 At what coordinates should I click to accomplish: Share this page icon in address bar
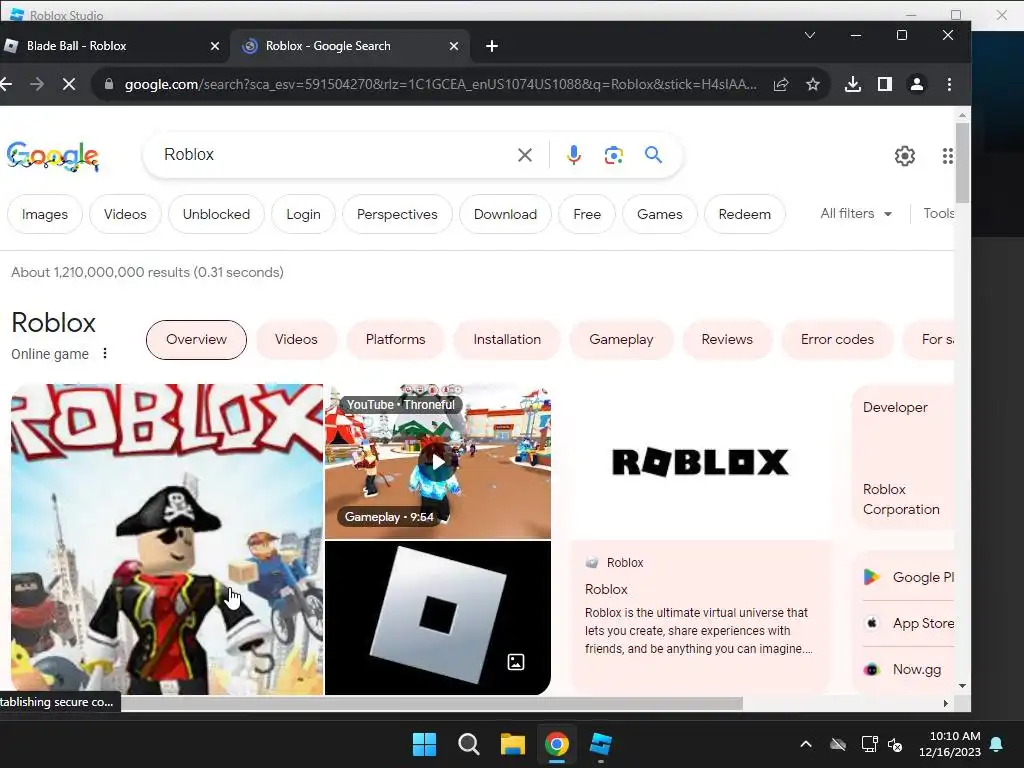point(781,84)
